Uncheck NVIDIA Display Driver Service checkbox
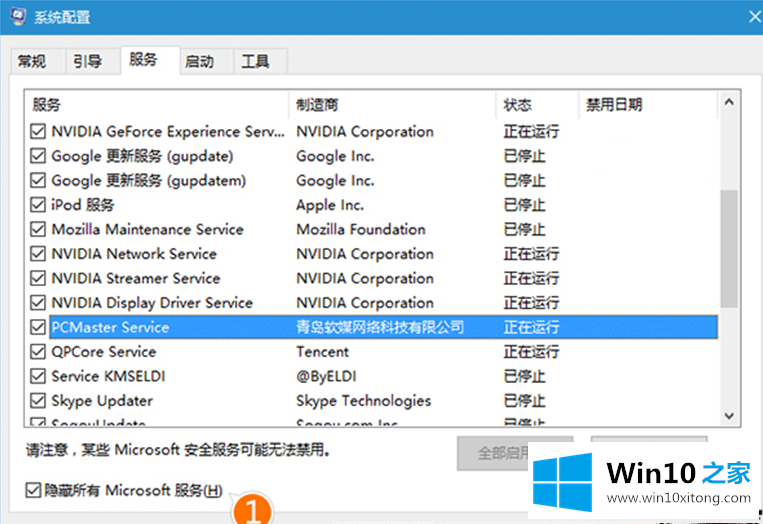Viewport: 763px width, 524px height. [38, 303]
